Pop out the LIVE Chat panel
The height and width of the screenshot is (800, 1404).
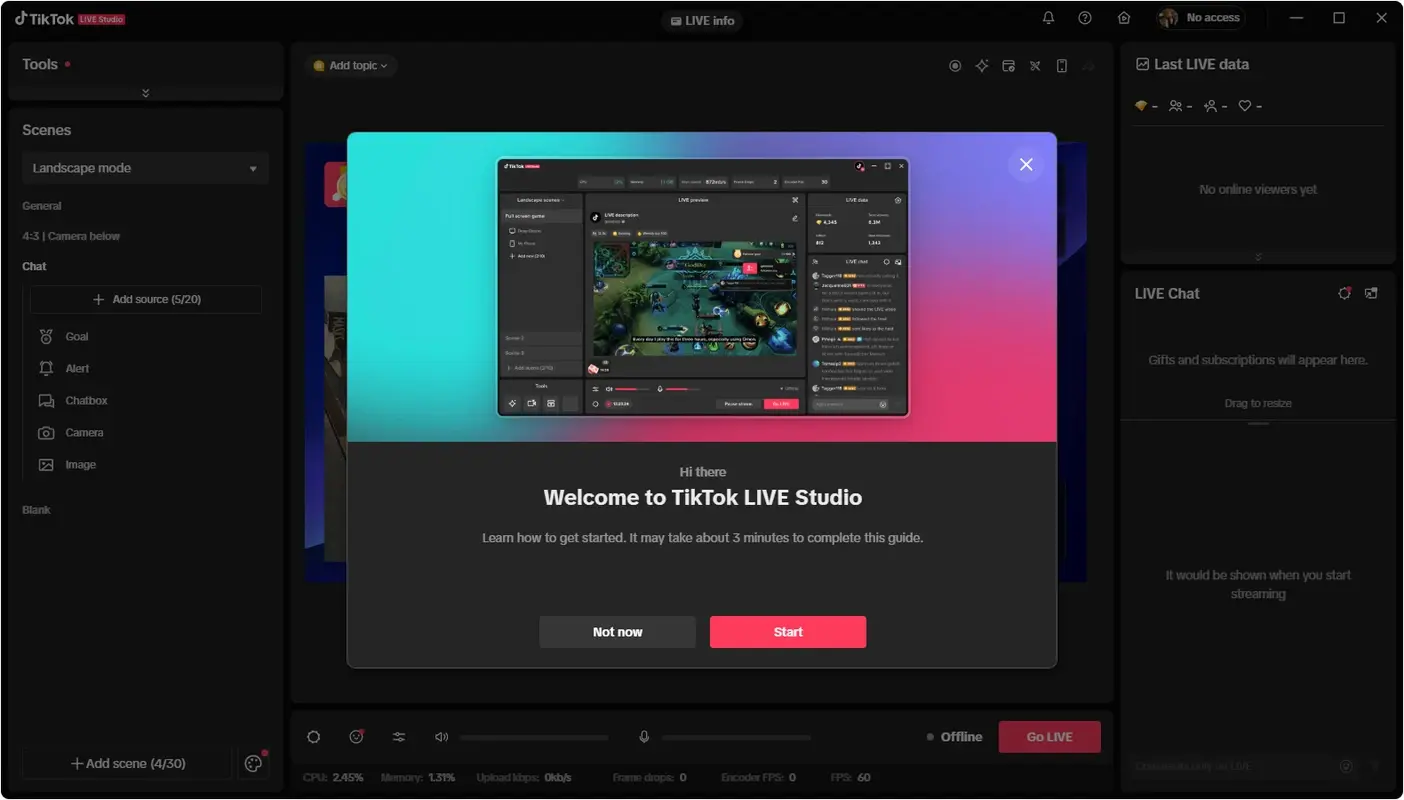[1371, 293]
